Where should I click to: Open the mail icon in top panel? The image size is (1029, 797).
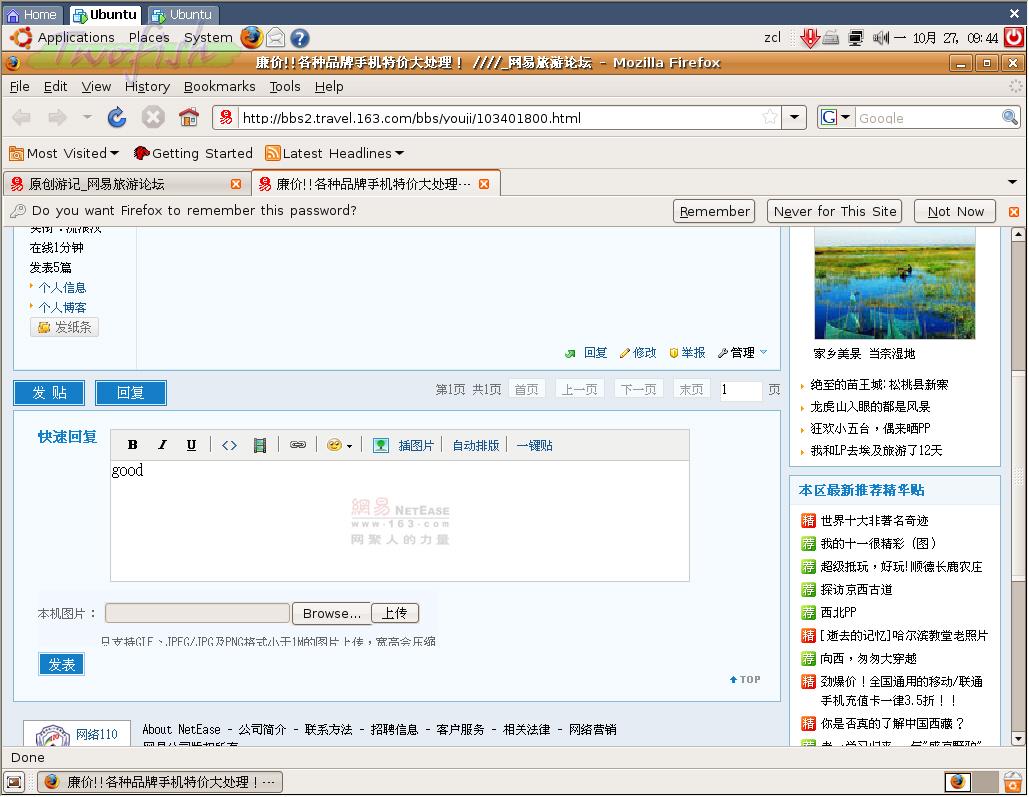pos(276,38)
